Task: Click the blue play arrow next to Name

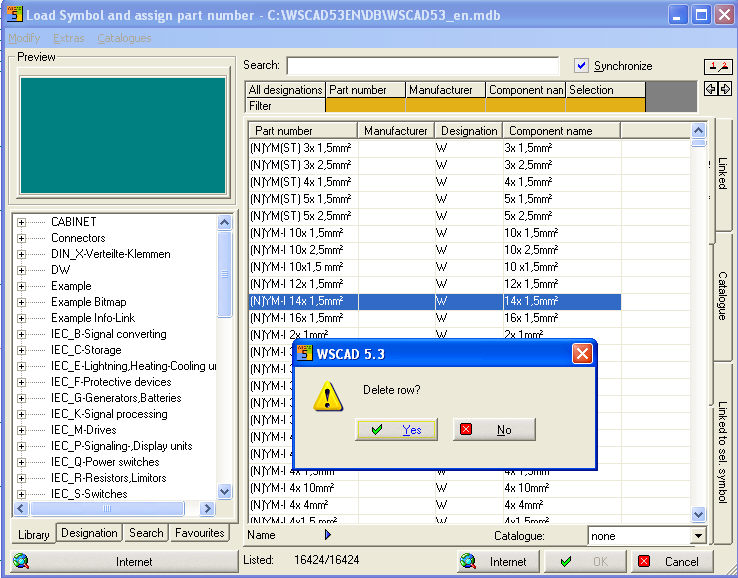Action: tap(328, 535)
